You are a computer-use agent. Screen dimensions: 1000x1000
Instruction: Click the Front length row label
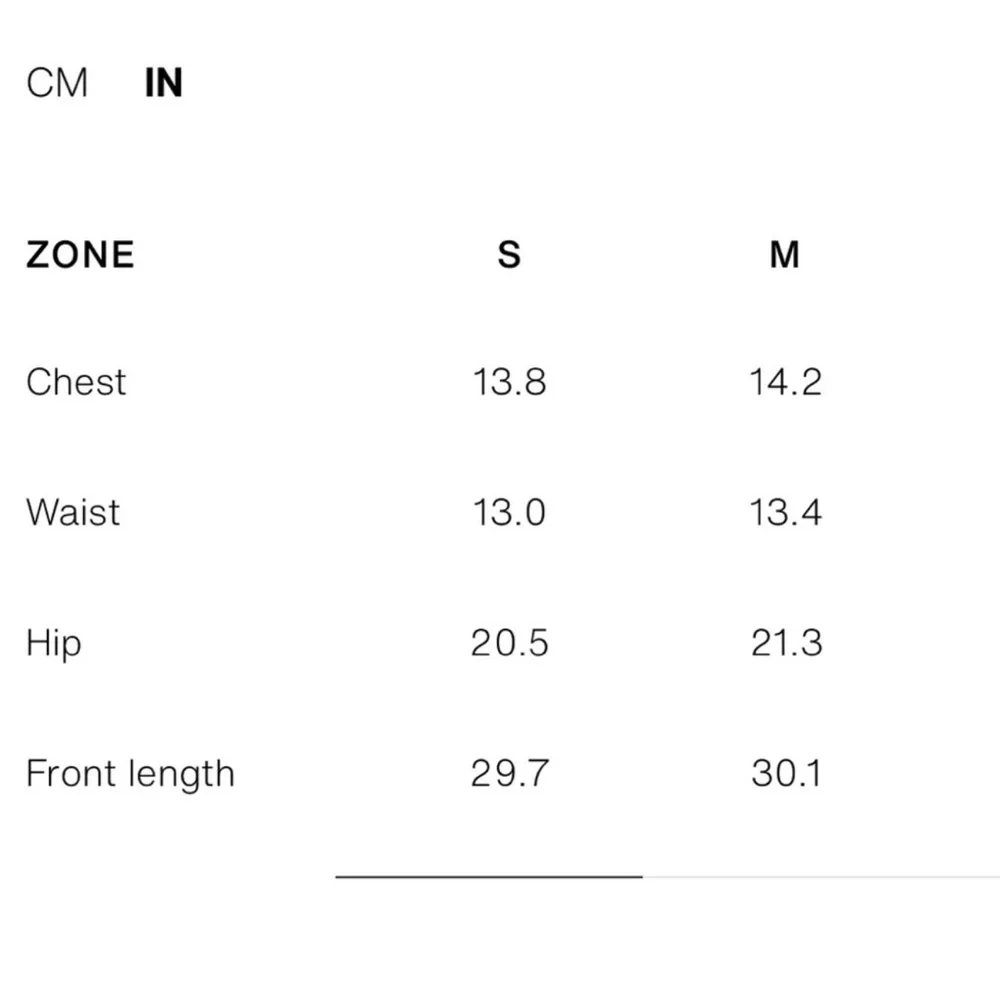(130, 774)
